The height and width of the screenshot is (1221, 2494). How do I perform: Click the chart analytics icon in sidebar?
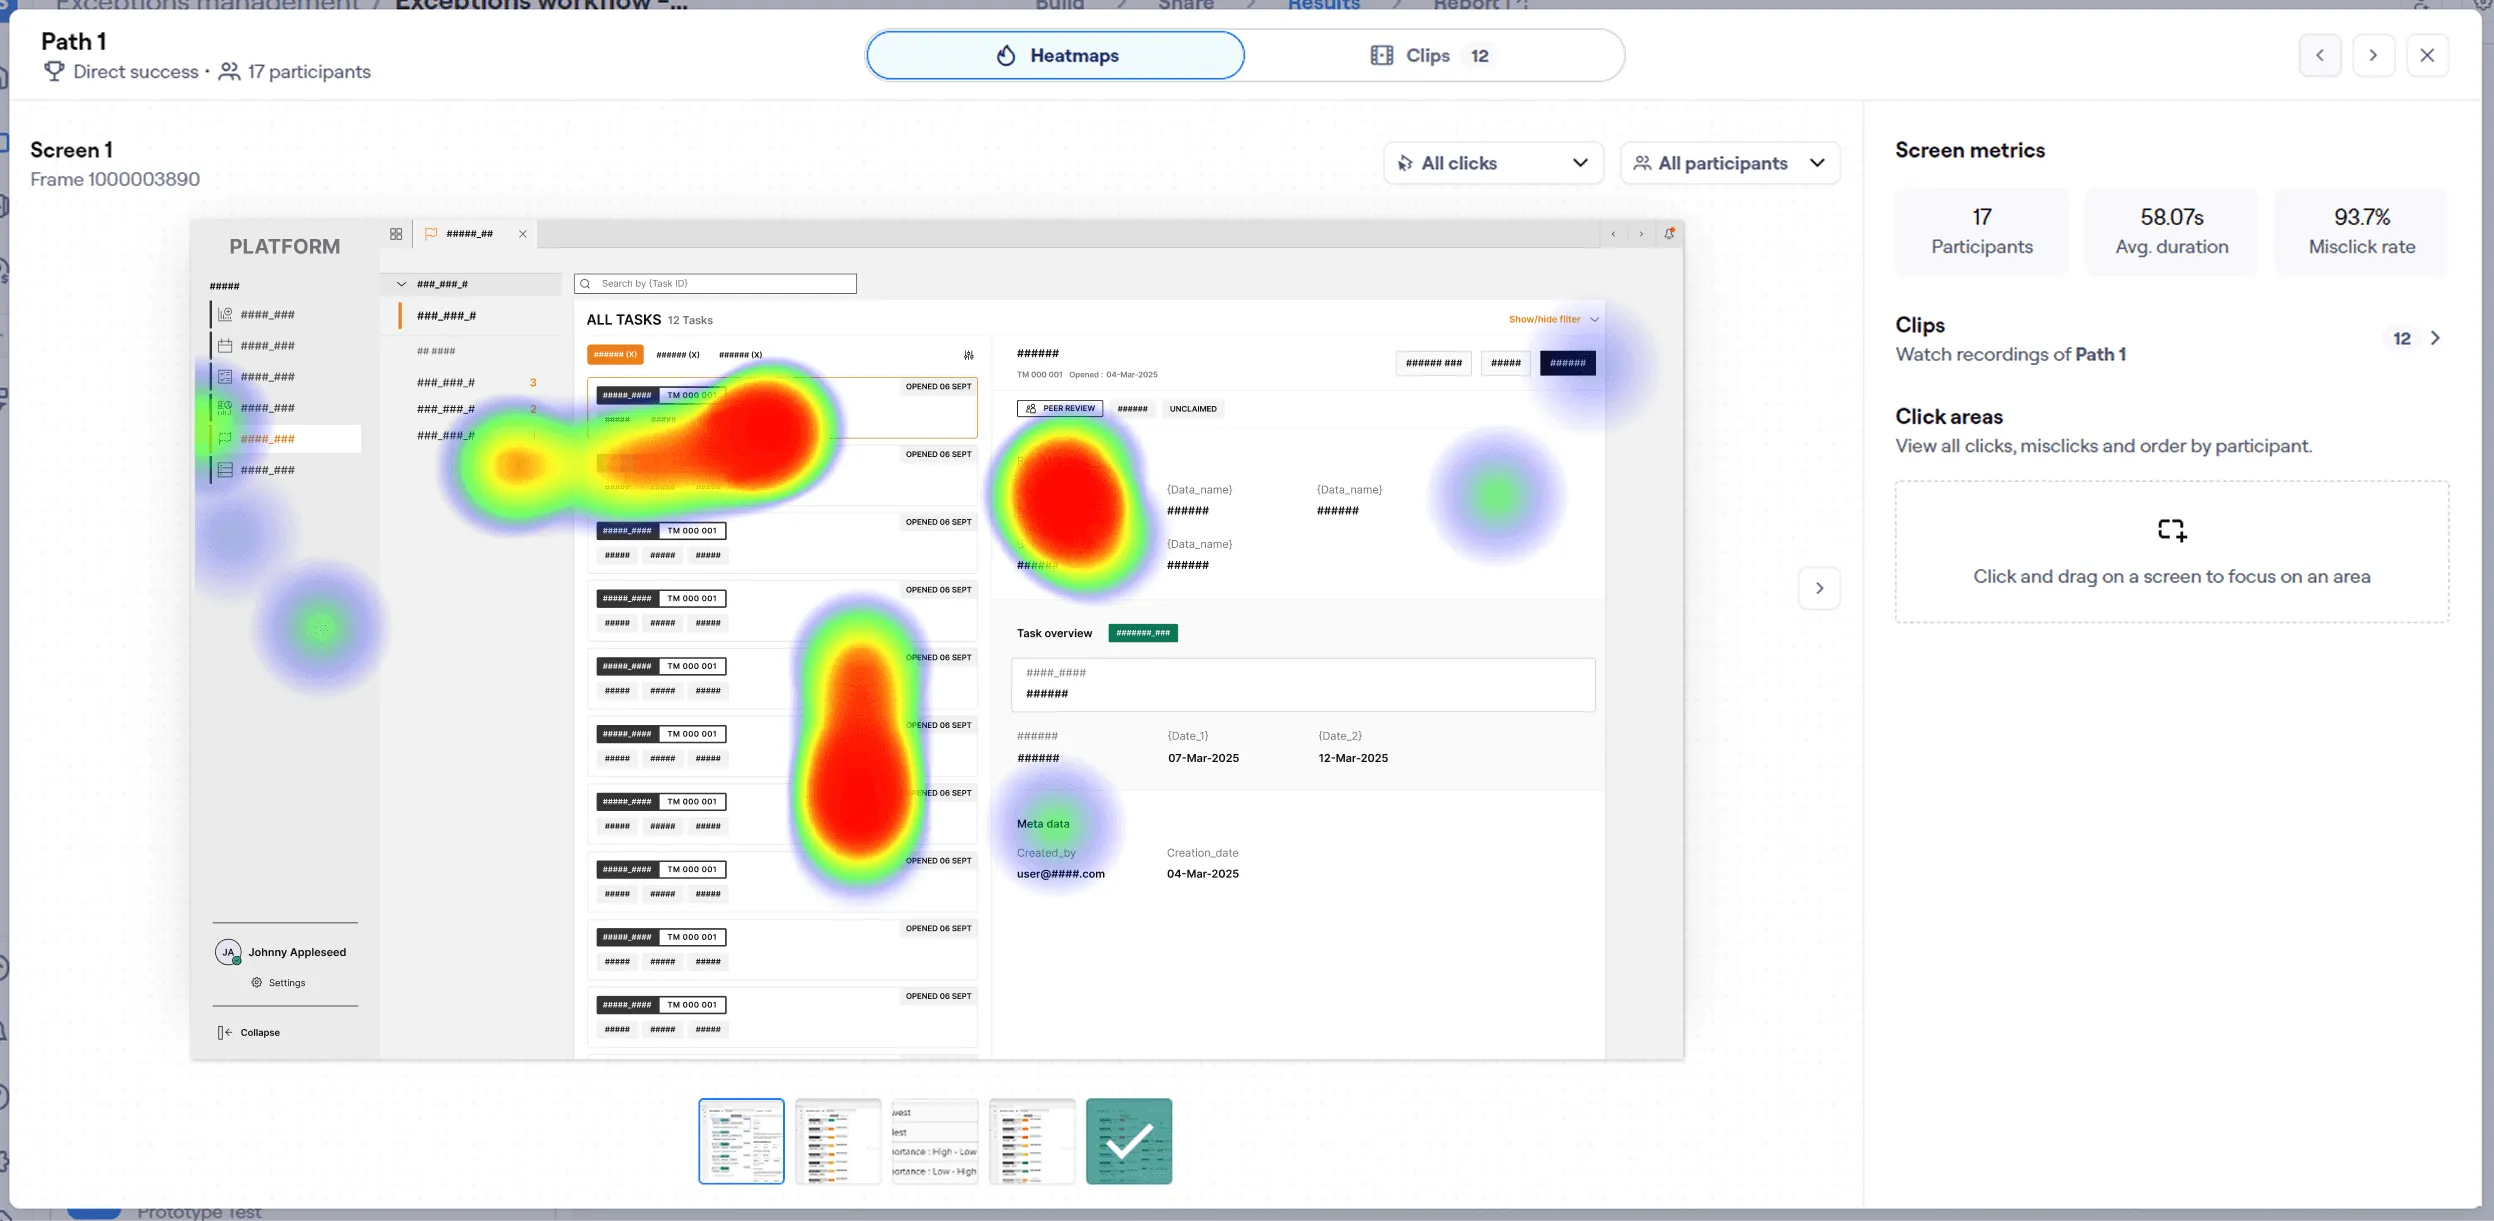pos(225,315)
